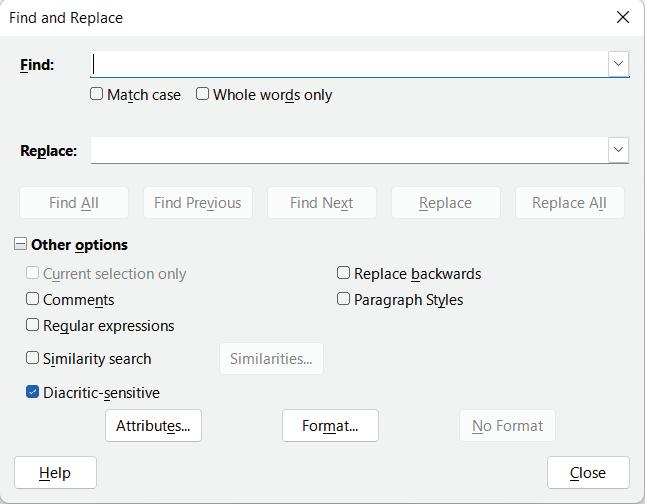Check the Paragraph Styles option
This screenshot has width=645, height=504.
tap(344, 299)
